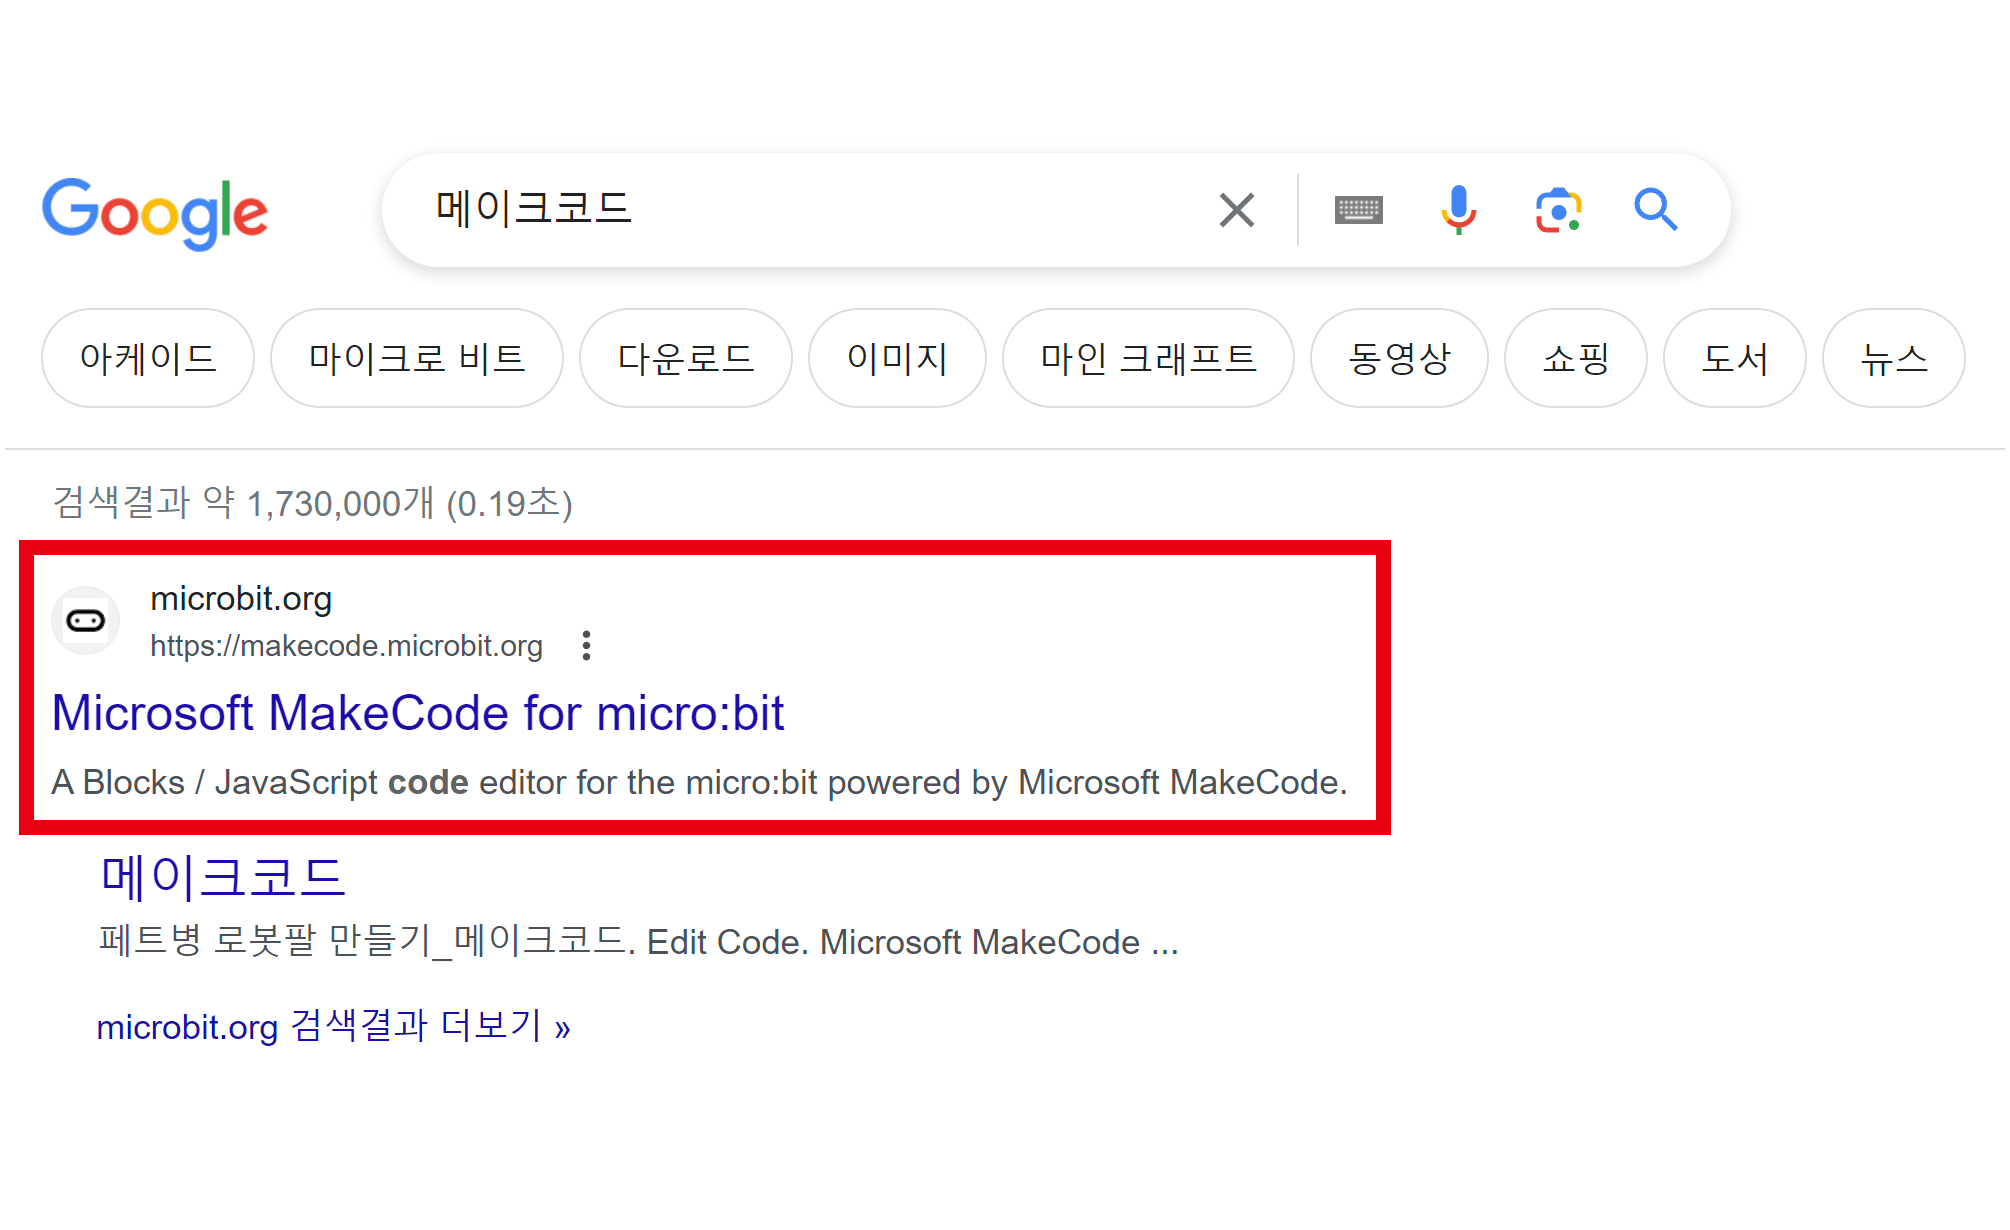Open the on-screen keyboard input tool
The height and width of the screenshot is (1230, 2010).
(x=1358, y=210)
